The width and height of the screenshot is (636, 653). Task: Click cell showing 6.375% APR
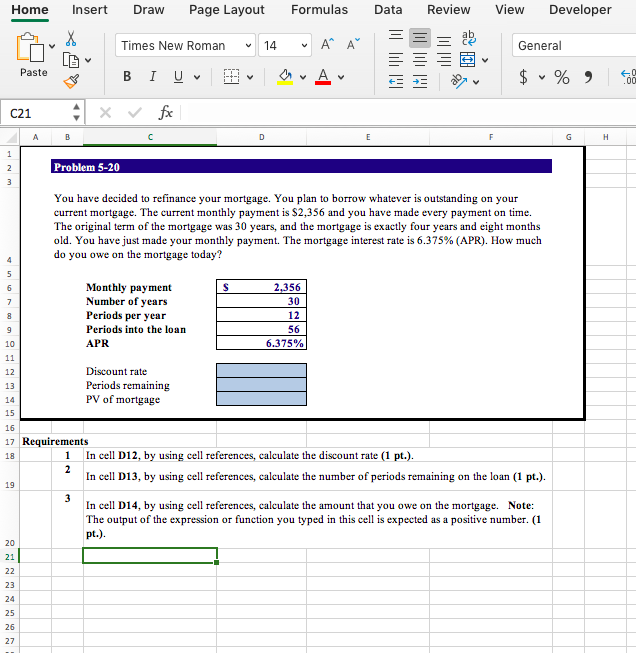pyautogui.click(x=262, y=343)
